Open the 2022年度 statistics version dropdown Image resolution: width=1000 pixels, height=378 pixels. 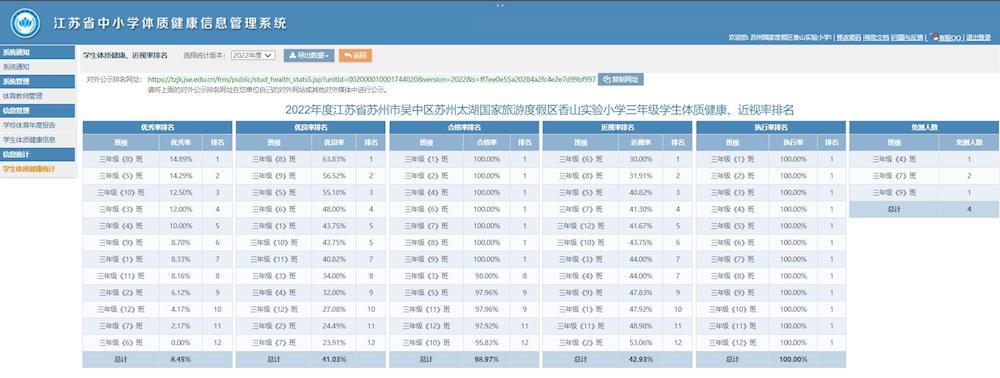pos(253,55)
